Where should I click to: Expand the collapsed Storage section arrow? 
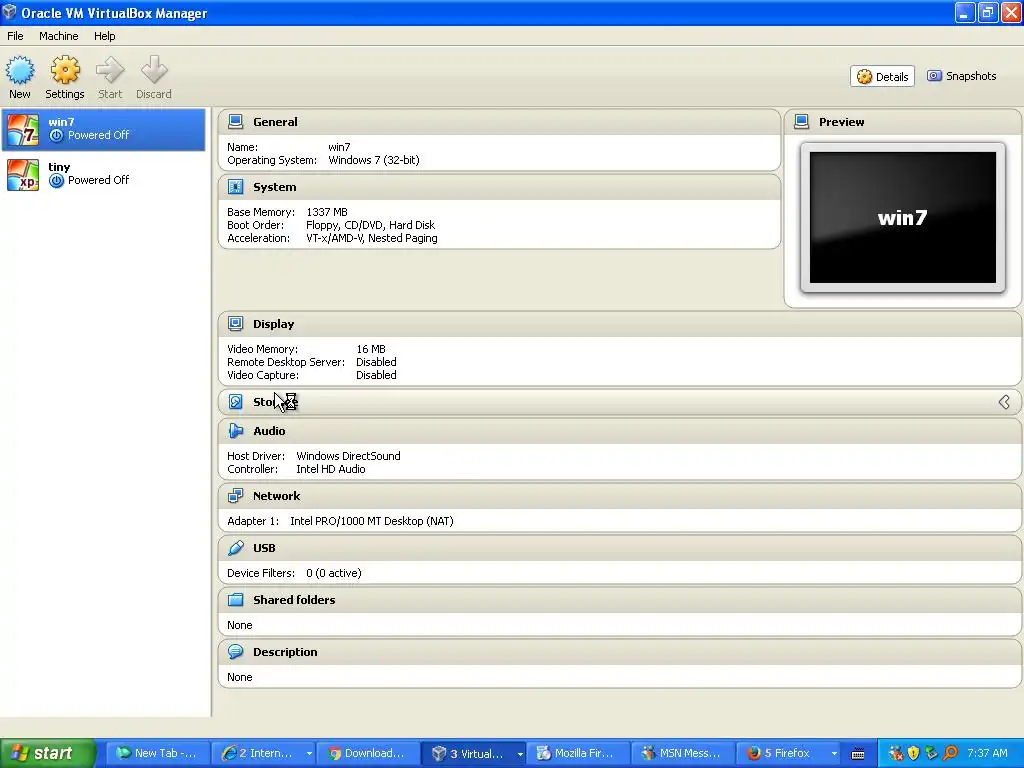[x=1004, y=402]
